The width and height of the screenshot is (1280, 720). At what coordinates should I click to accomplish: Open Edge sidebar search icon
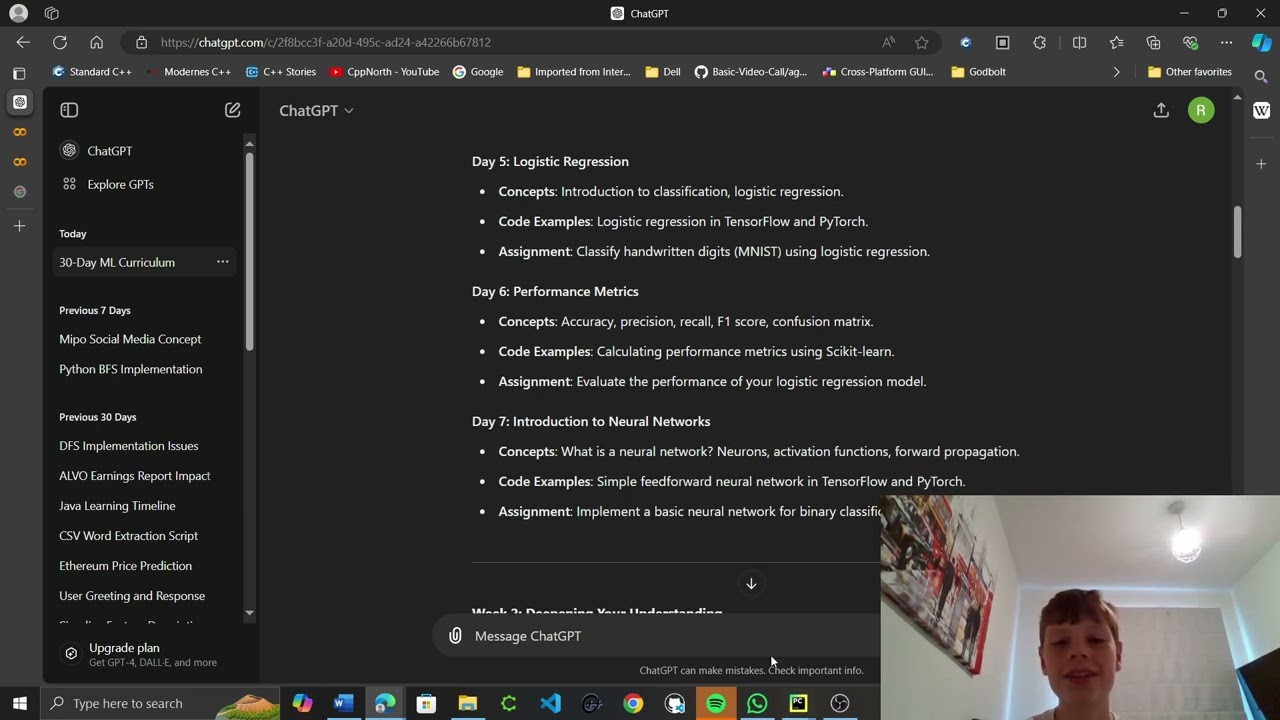1261,76
